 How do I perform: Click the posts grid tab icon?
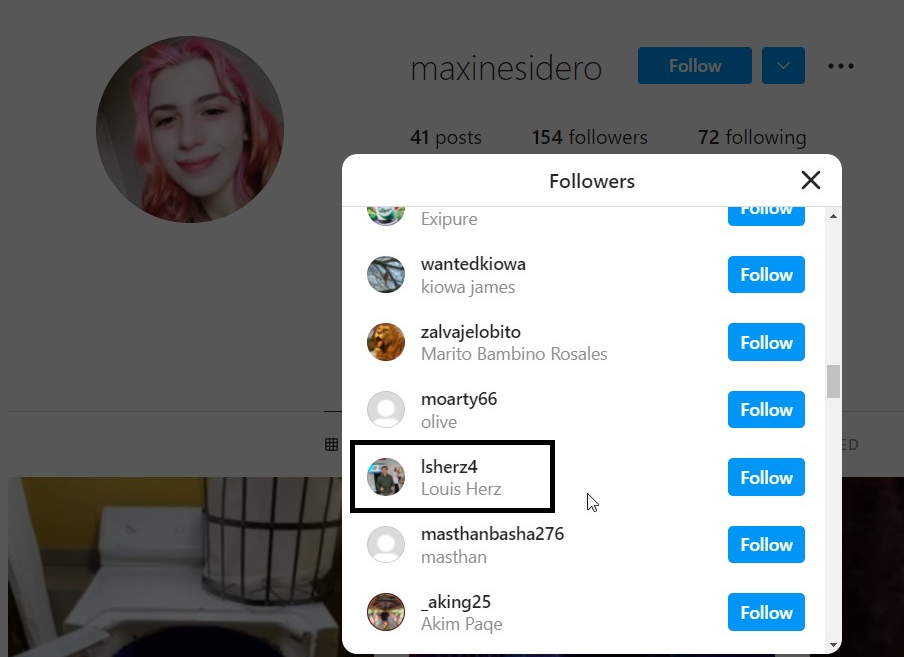click(332, 444)
